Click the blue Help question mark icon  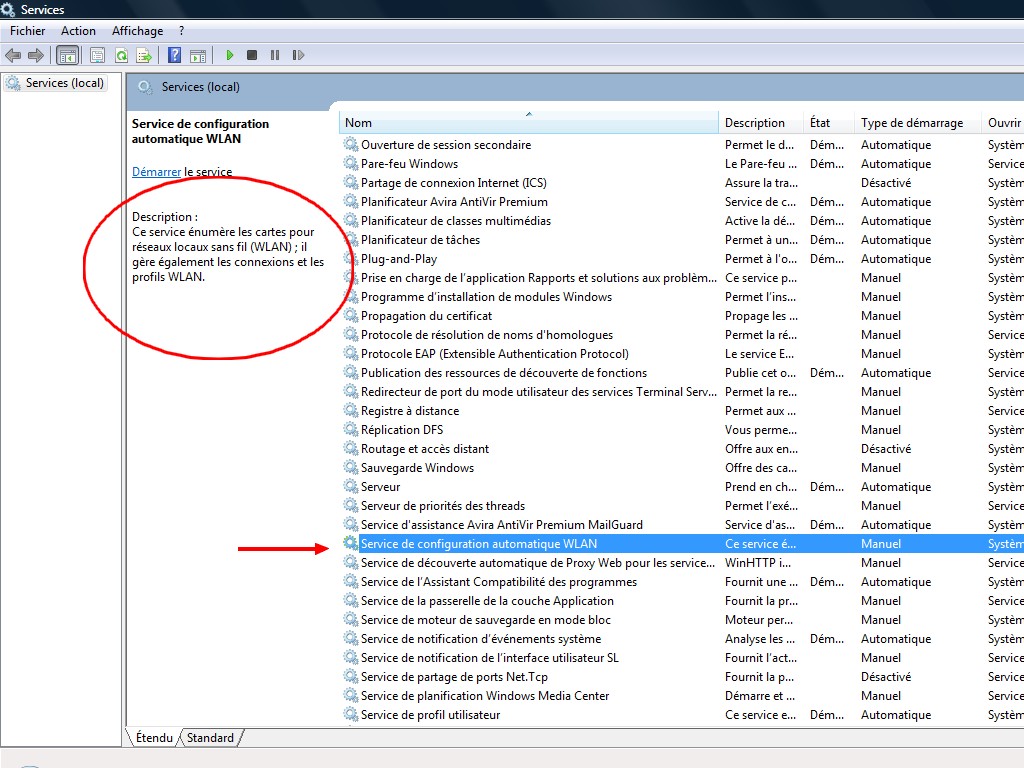click(175, 55)
